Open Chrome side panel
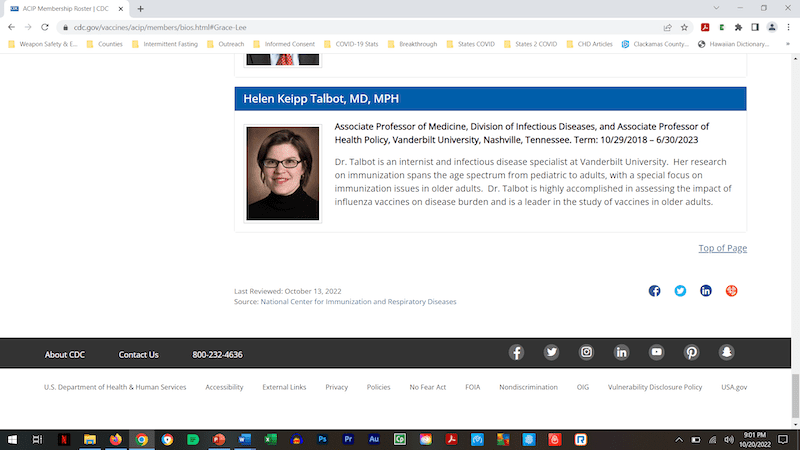 755,27
